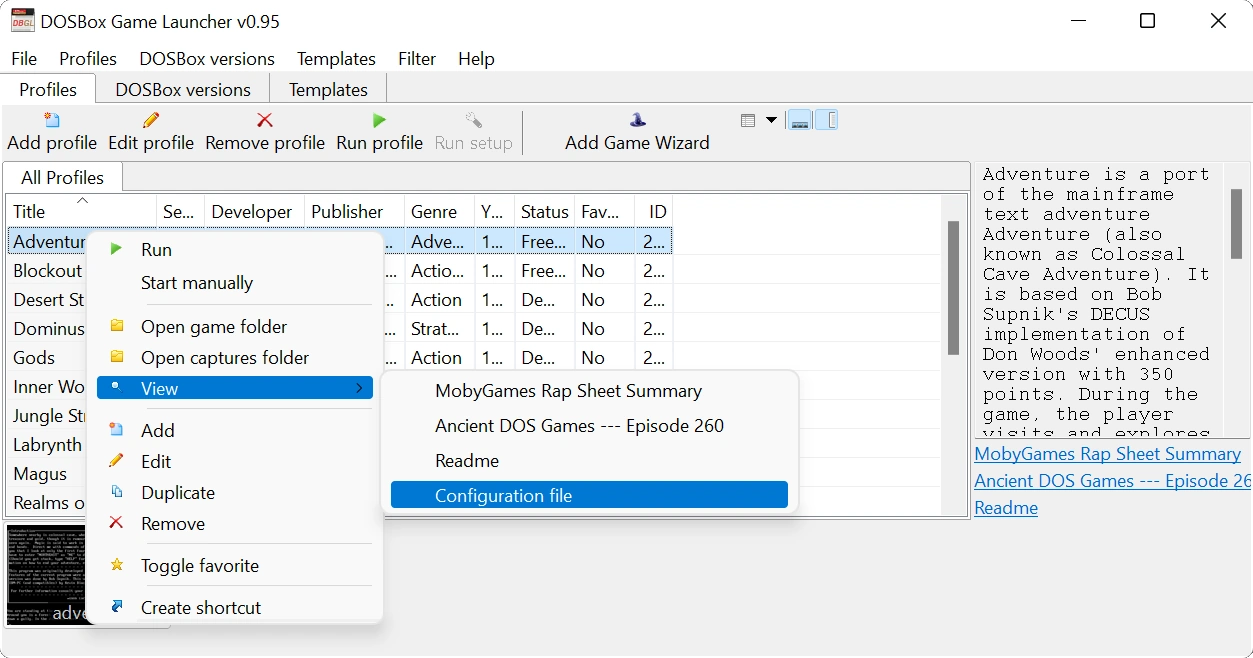Toggle the right-side notes pane layout button
This screenshot has height=658, width=1253.
pyautogui.click(x=827, y=121)
